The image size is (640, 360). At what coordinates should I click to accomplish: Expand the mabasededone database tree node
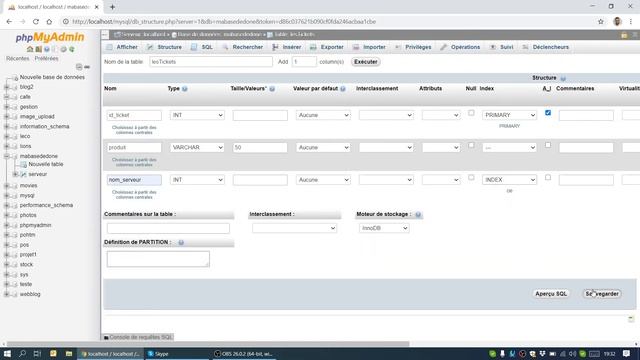(x=7, y=156)
